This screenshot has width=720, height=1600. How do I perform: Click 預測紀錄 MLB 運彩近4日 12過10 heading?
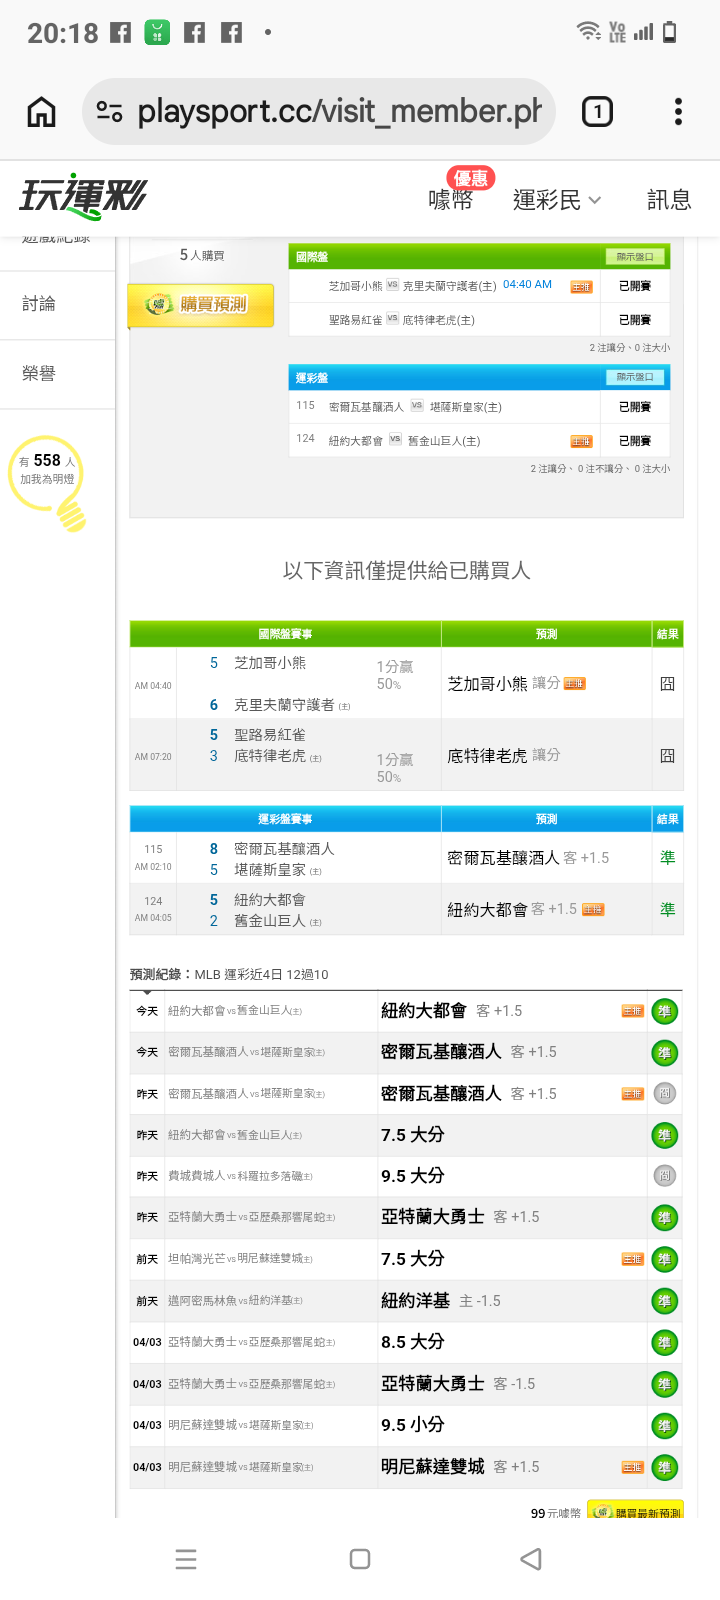229,974
